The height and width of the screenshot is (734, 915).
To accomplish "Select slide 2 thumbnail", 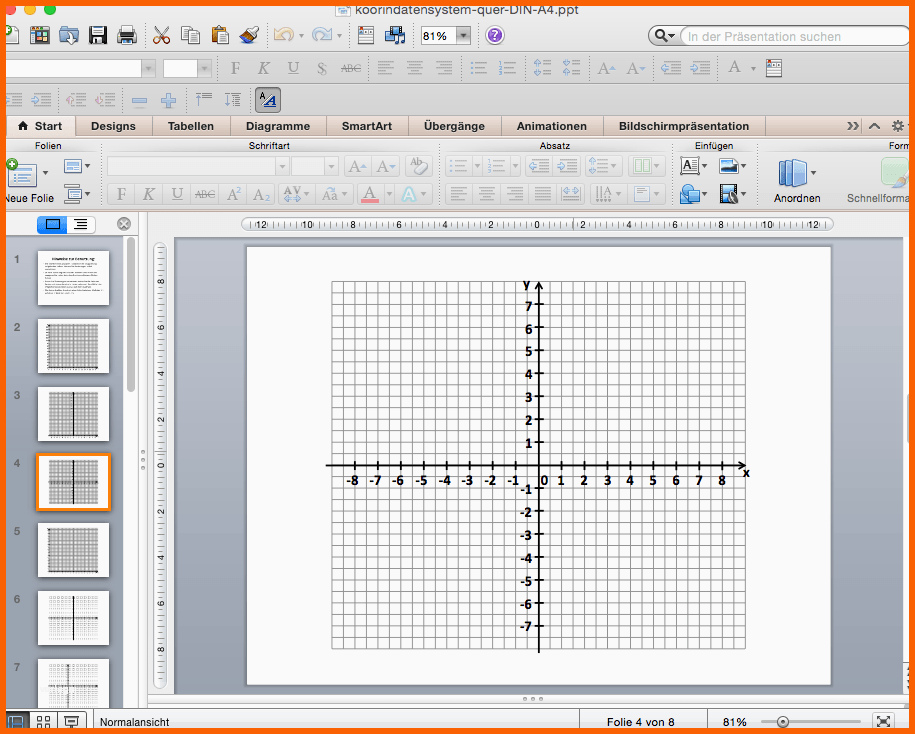I will 73,346.
